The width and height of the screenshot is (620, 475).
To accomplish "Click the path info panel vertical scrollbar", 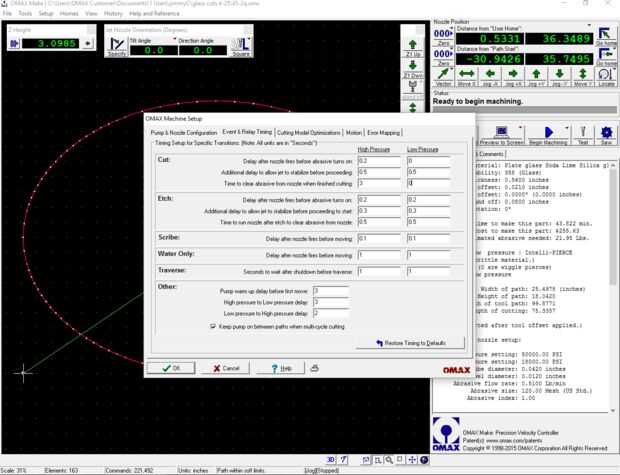I will [613, 287].
